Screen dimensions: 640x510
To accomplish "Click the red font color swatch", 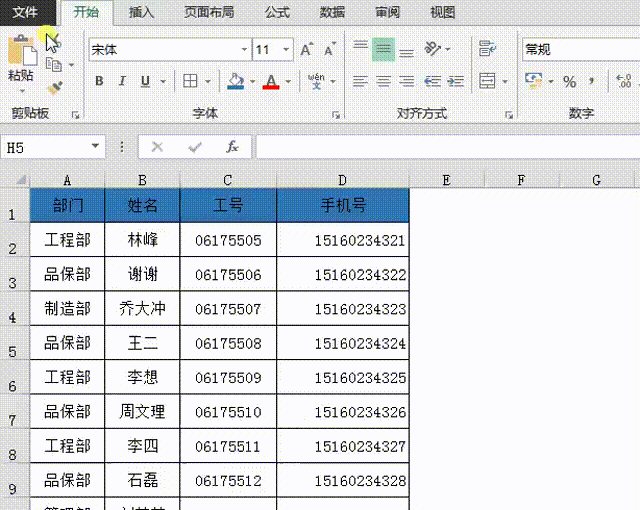I will 270,81.
